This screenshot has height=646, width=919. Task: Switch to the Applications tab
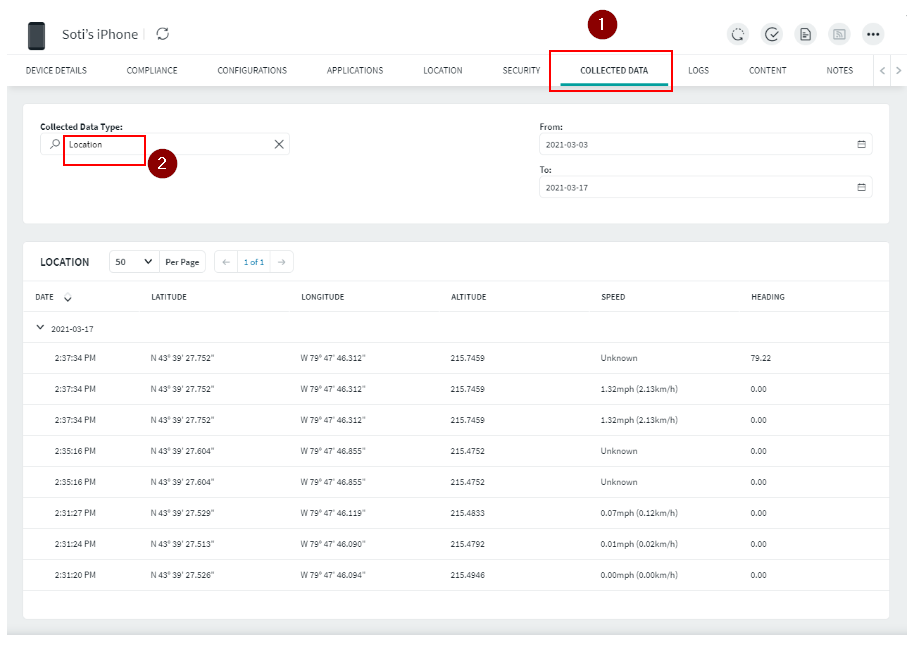click(x=355, y=70)
